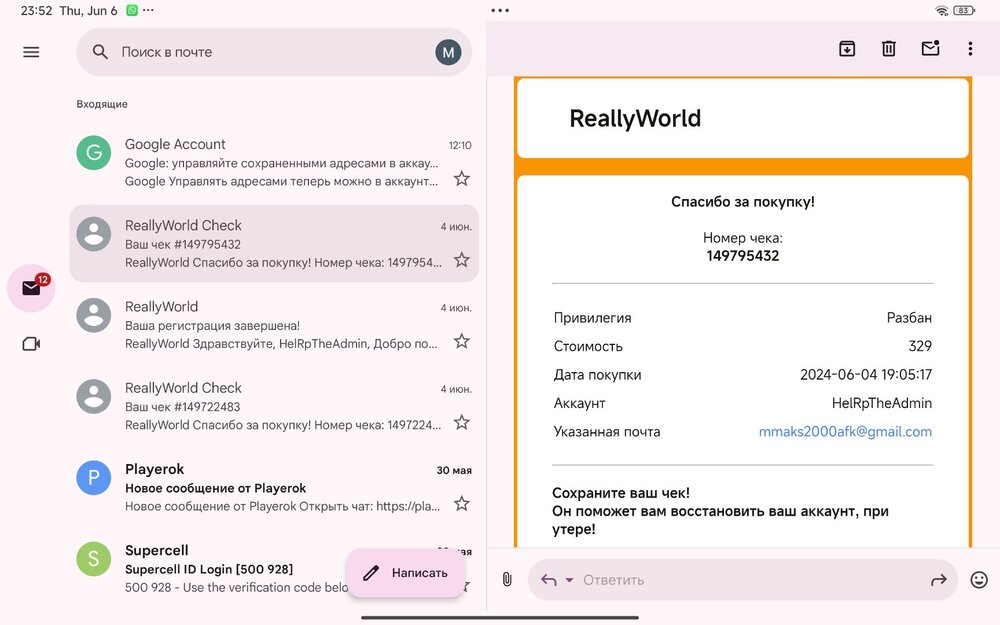Open email Ваш чек #149722483
The width and height of the screenshot is (1000, 625).
point(274,406)
